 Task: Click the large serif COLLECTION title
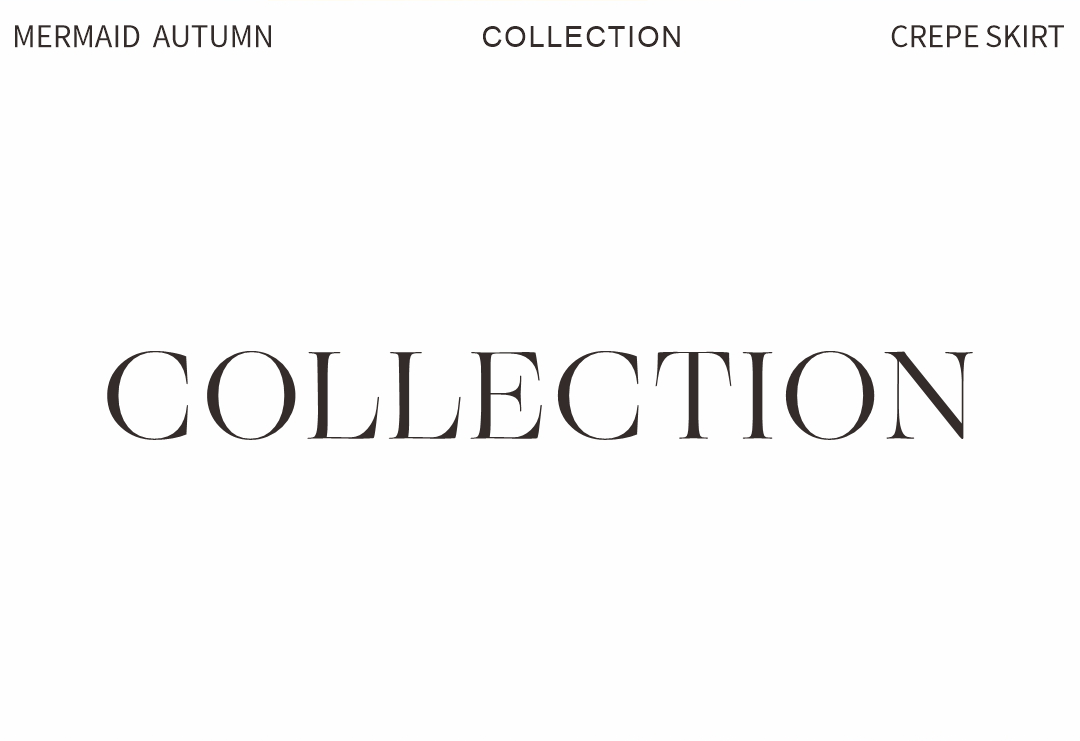539,395
